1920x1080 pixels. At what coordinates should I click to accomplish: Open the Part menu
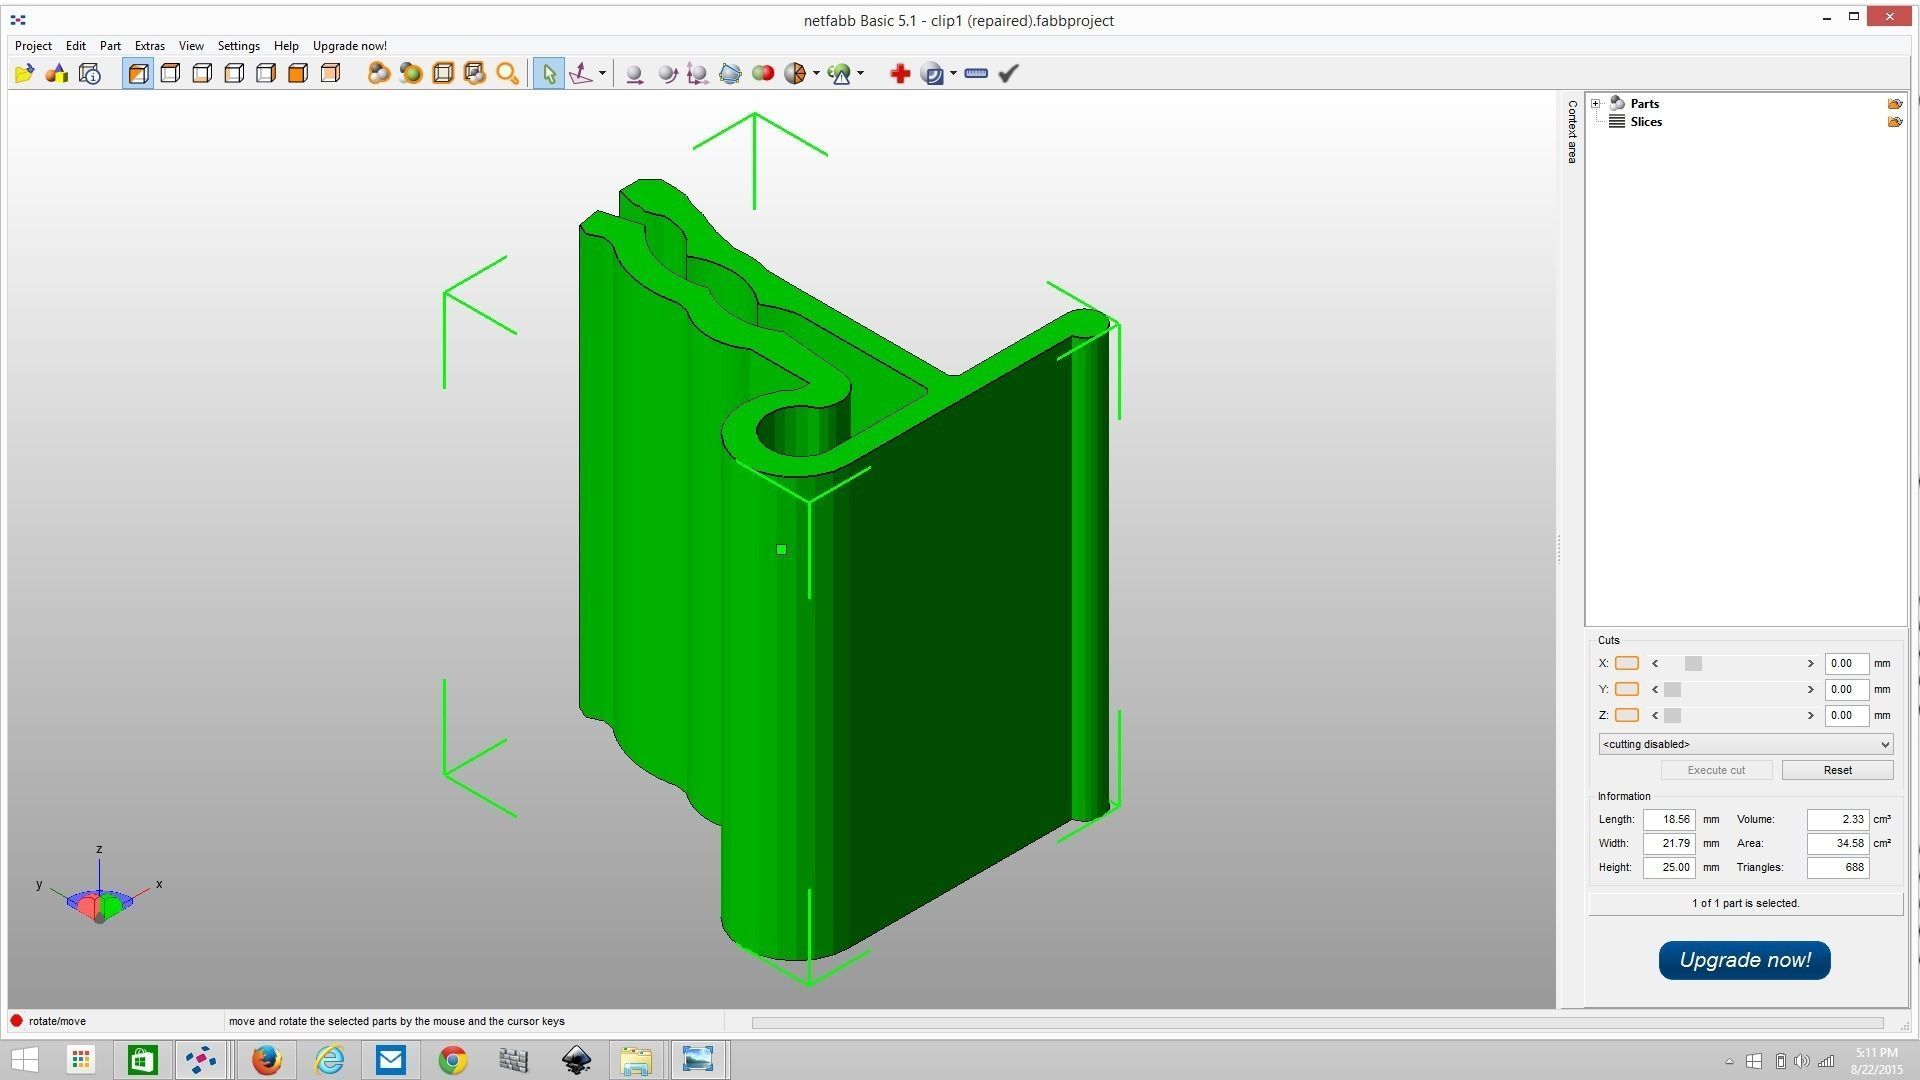110,46
